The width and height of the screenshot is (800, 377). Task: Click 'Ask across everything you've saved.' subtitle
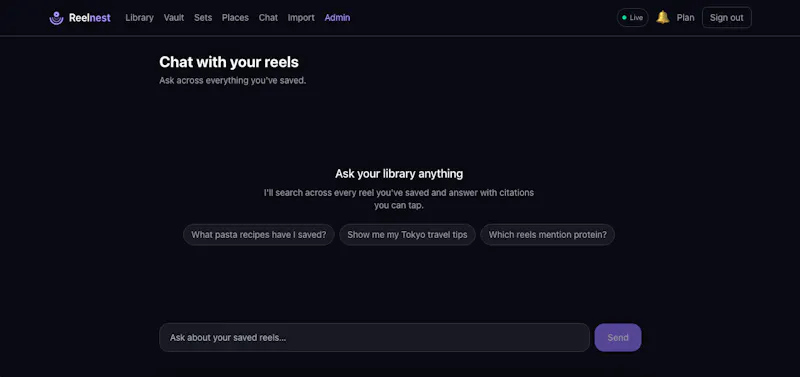pyautogui.click(x=233, y=81)
